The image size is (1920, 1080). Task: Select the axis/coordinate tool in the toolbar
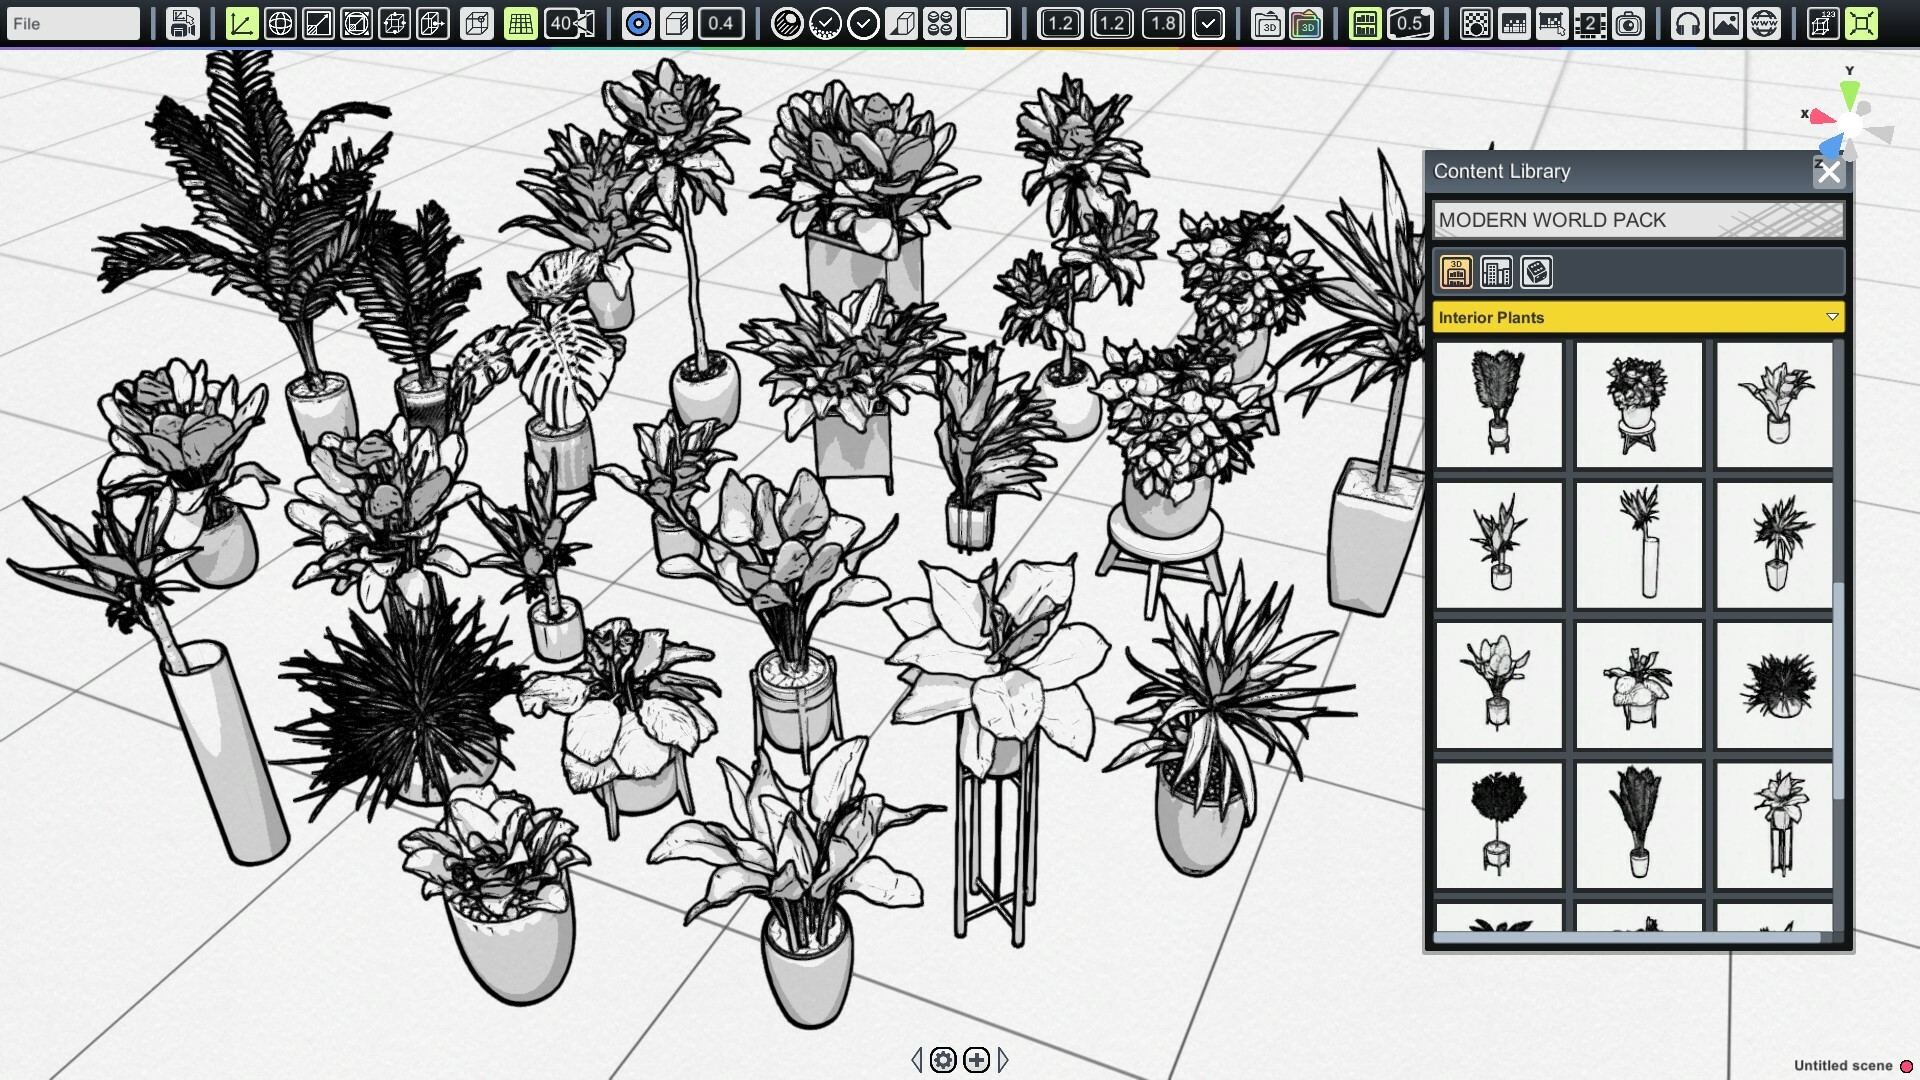pyautogui.click(x=241, y=23)
